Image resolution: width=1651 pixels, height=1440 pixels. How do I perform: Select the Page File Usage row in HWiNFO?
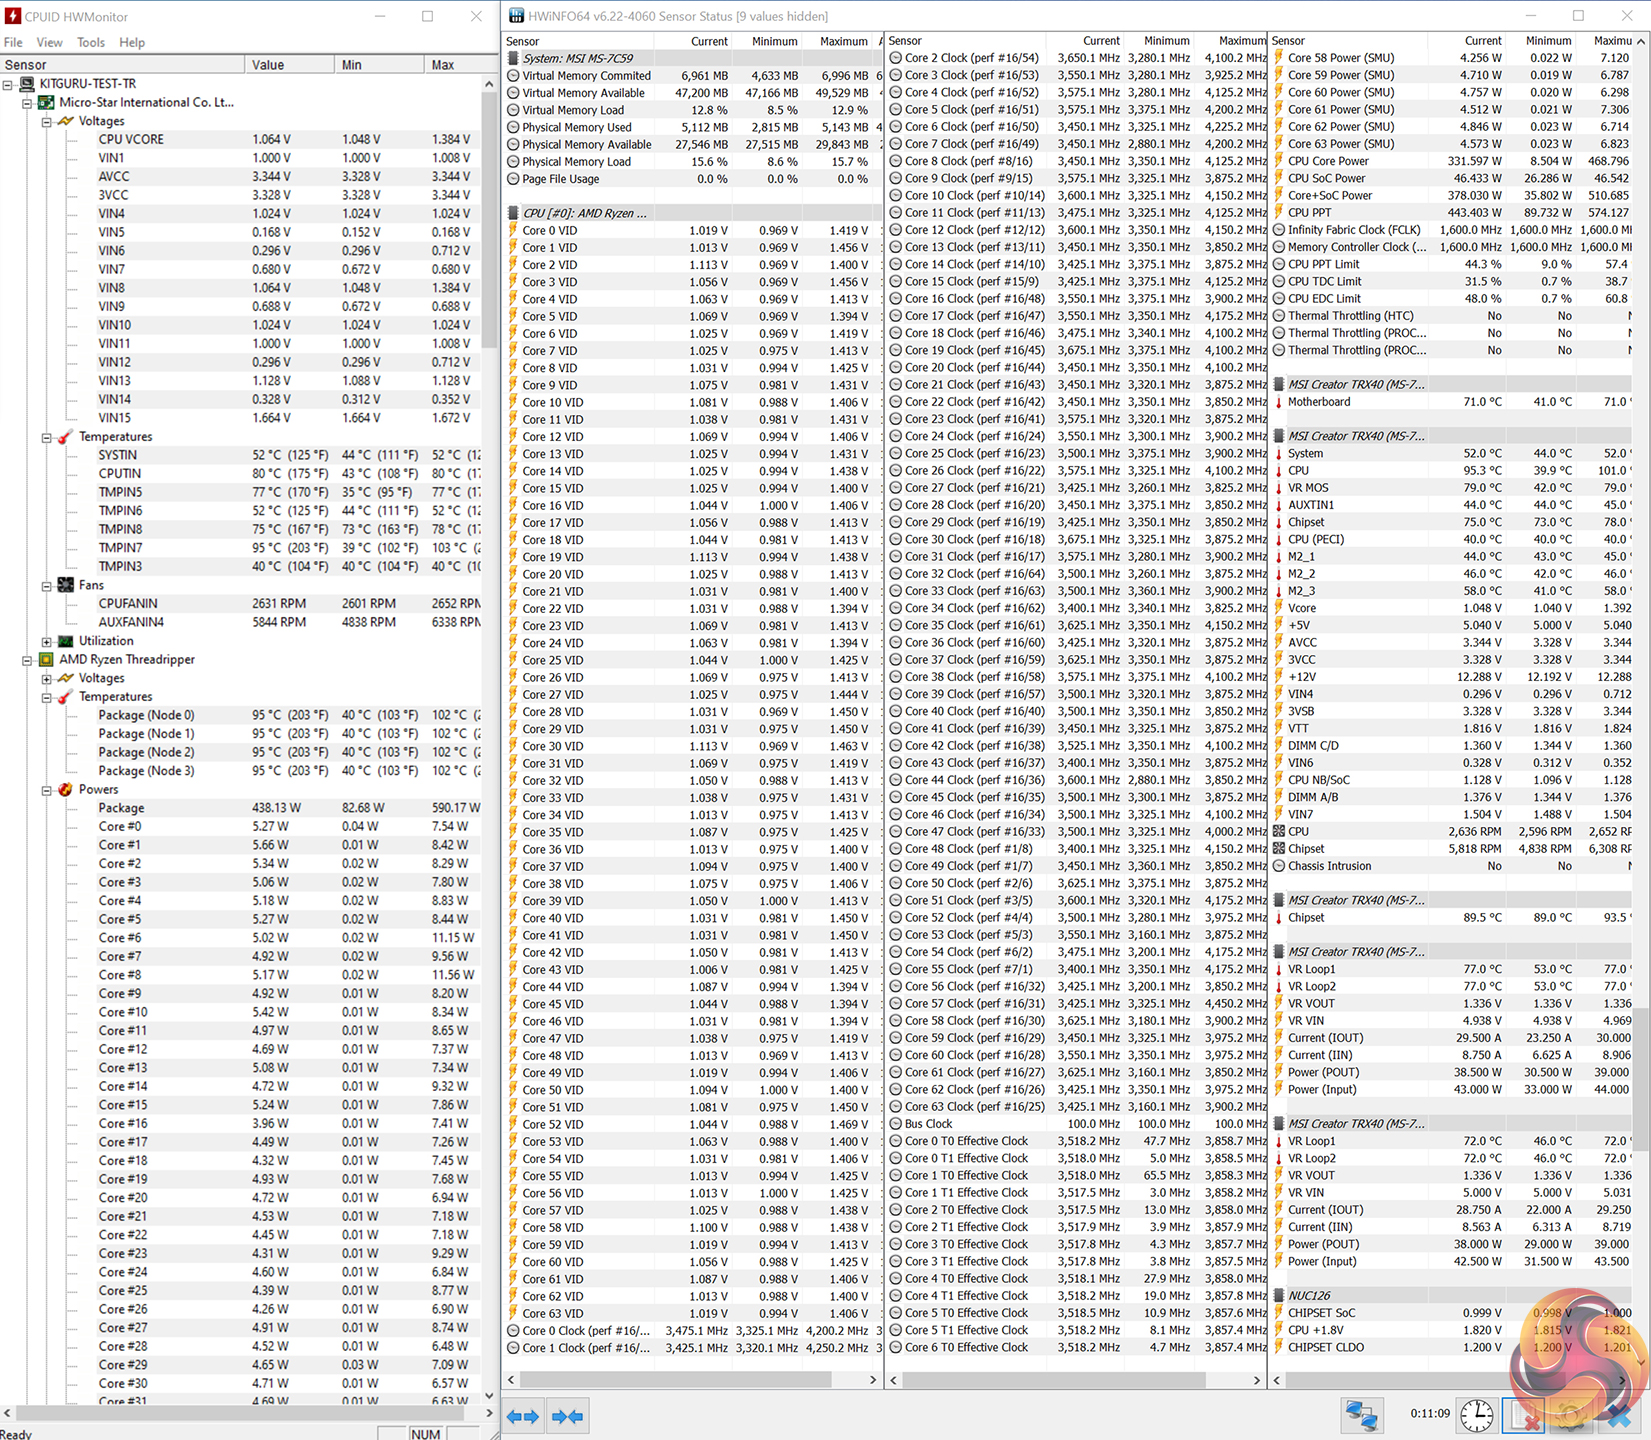coord(693,179)
